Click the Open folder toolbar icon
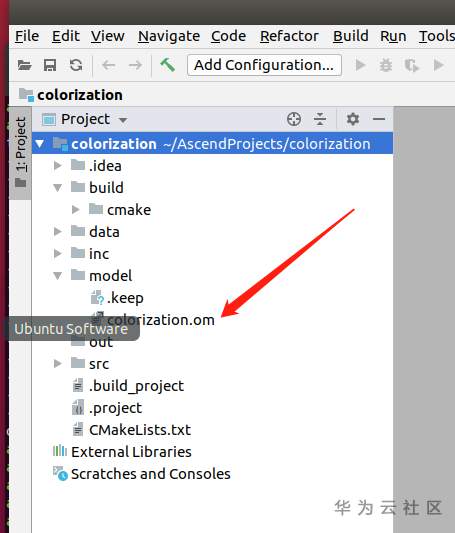Image resolution: width=455 pixels, height=533 pixels. click(x=24, y=65)
